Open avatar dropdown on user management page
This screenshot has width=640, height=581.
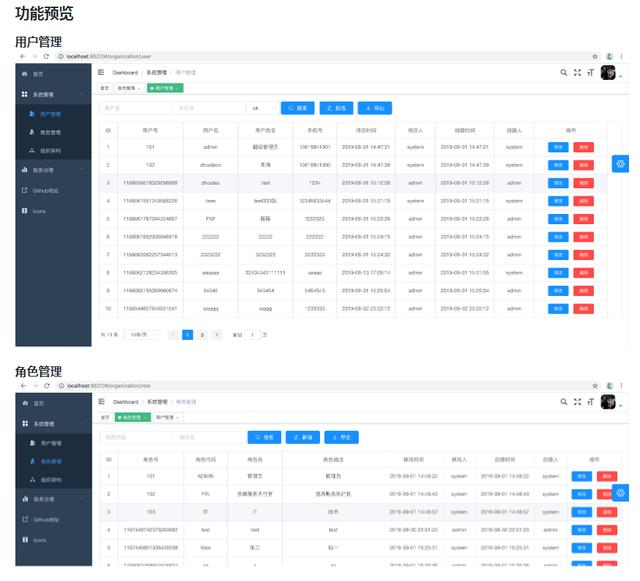click(611, 73)
